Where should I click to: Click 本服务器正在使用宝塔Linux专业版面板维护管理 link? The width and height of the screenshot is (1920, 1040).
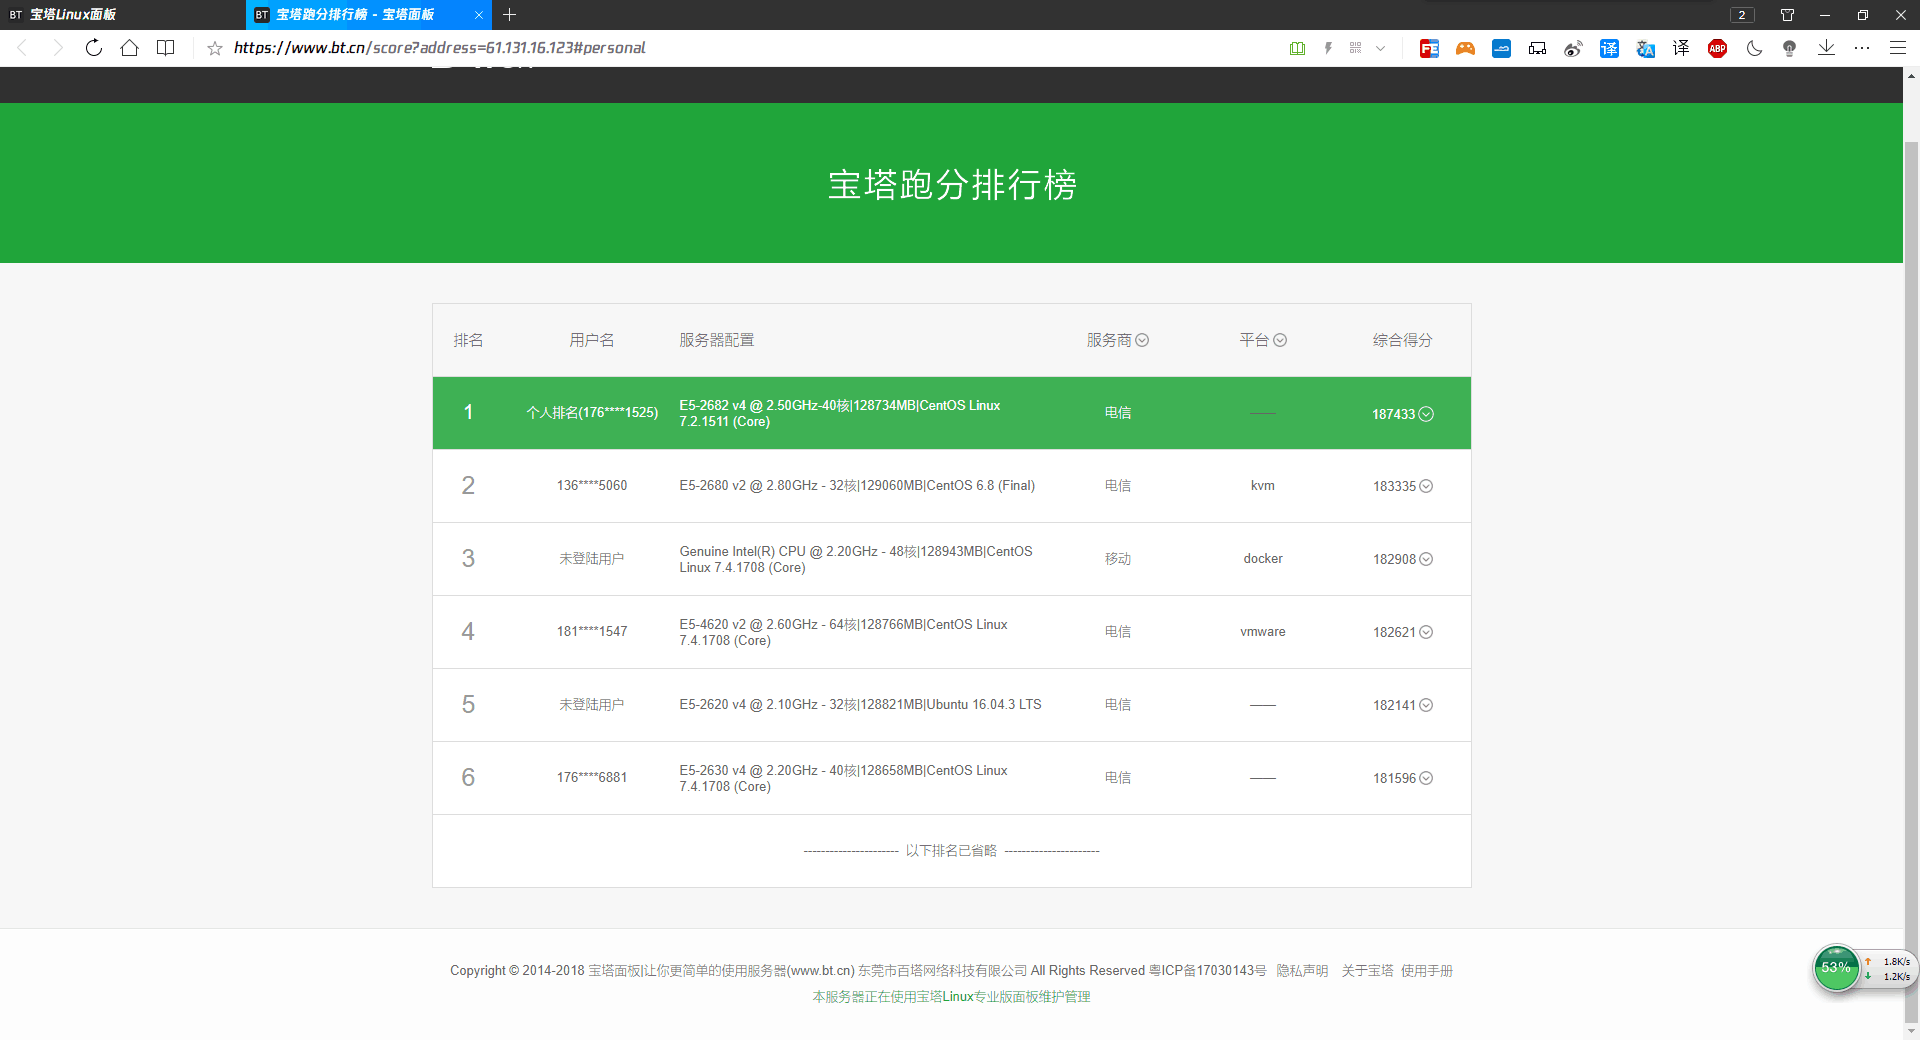tap(951, 996)
